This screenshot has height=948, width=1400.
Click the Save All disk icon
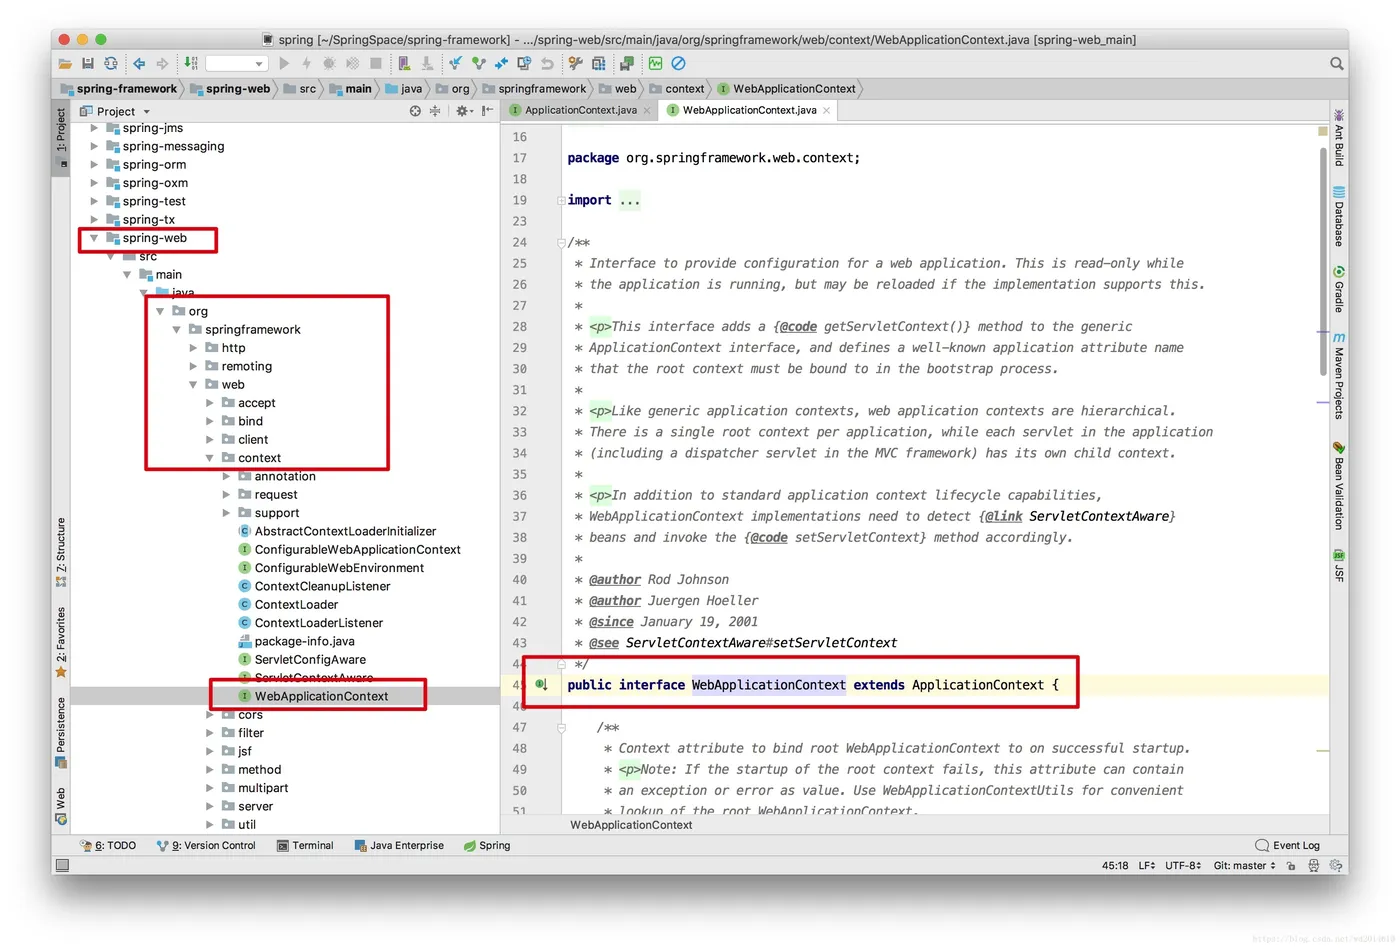88,63
